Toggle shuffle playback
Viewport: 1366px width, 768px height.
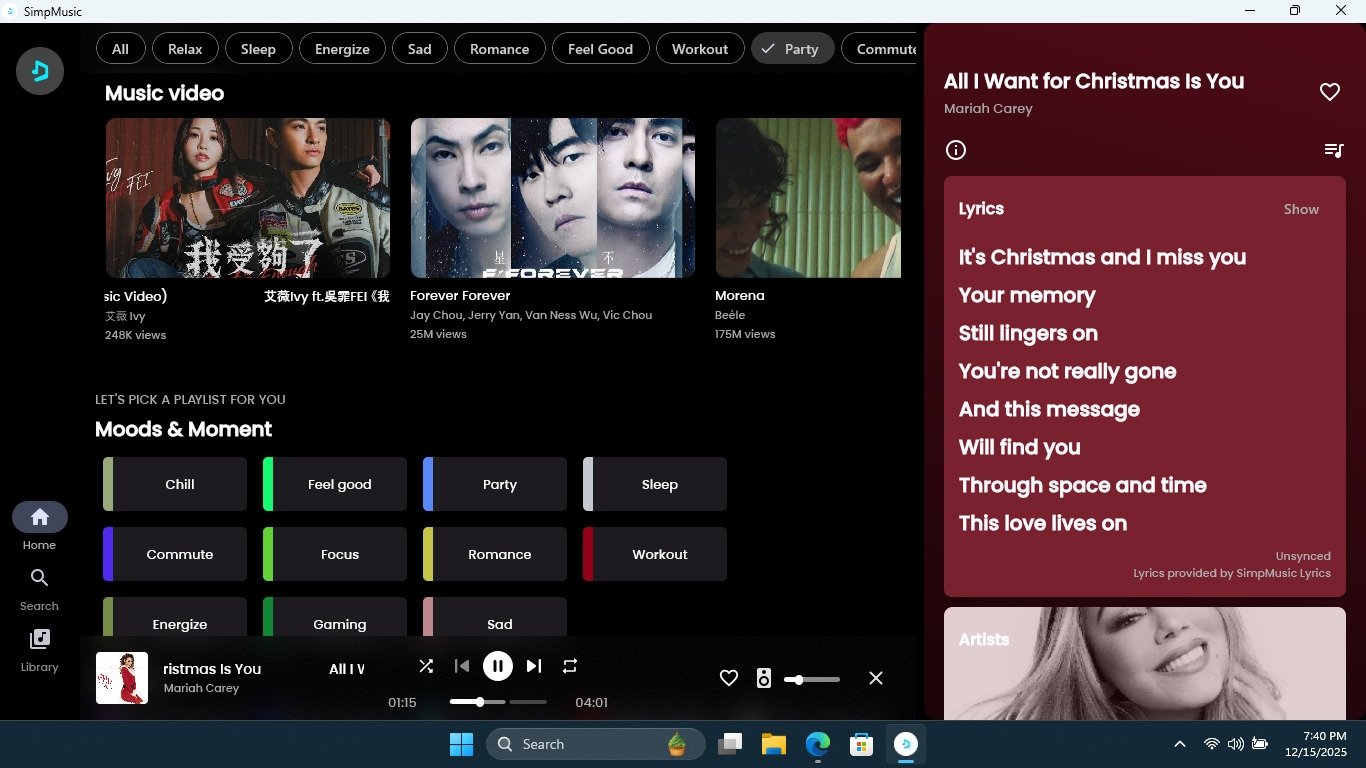coord(426,666)
